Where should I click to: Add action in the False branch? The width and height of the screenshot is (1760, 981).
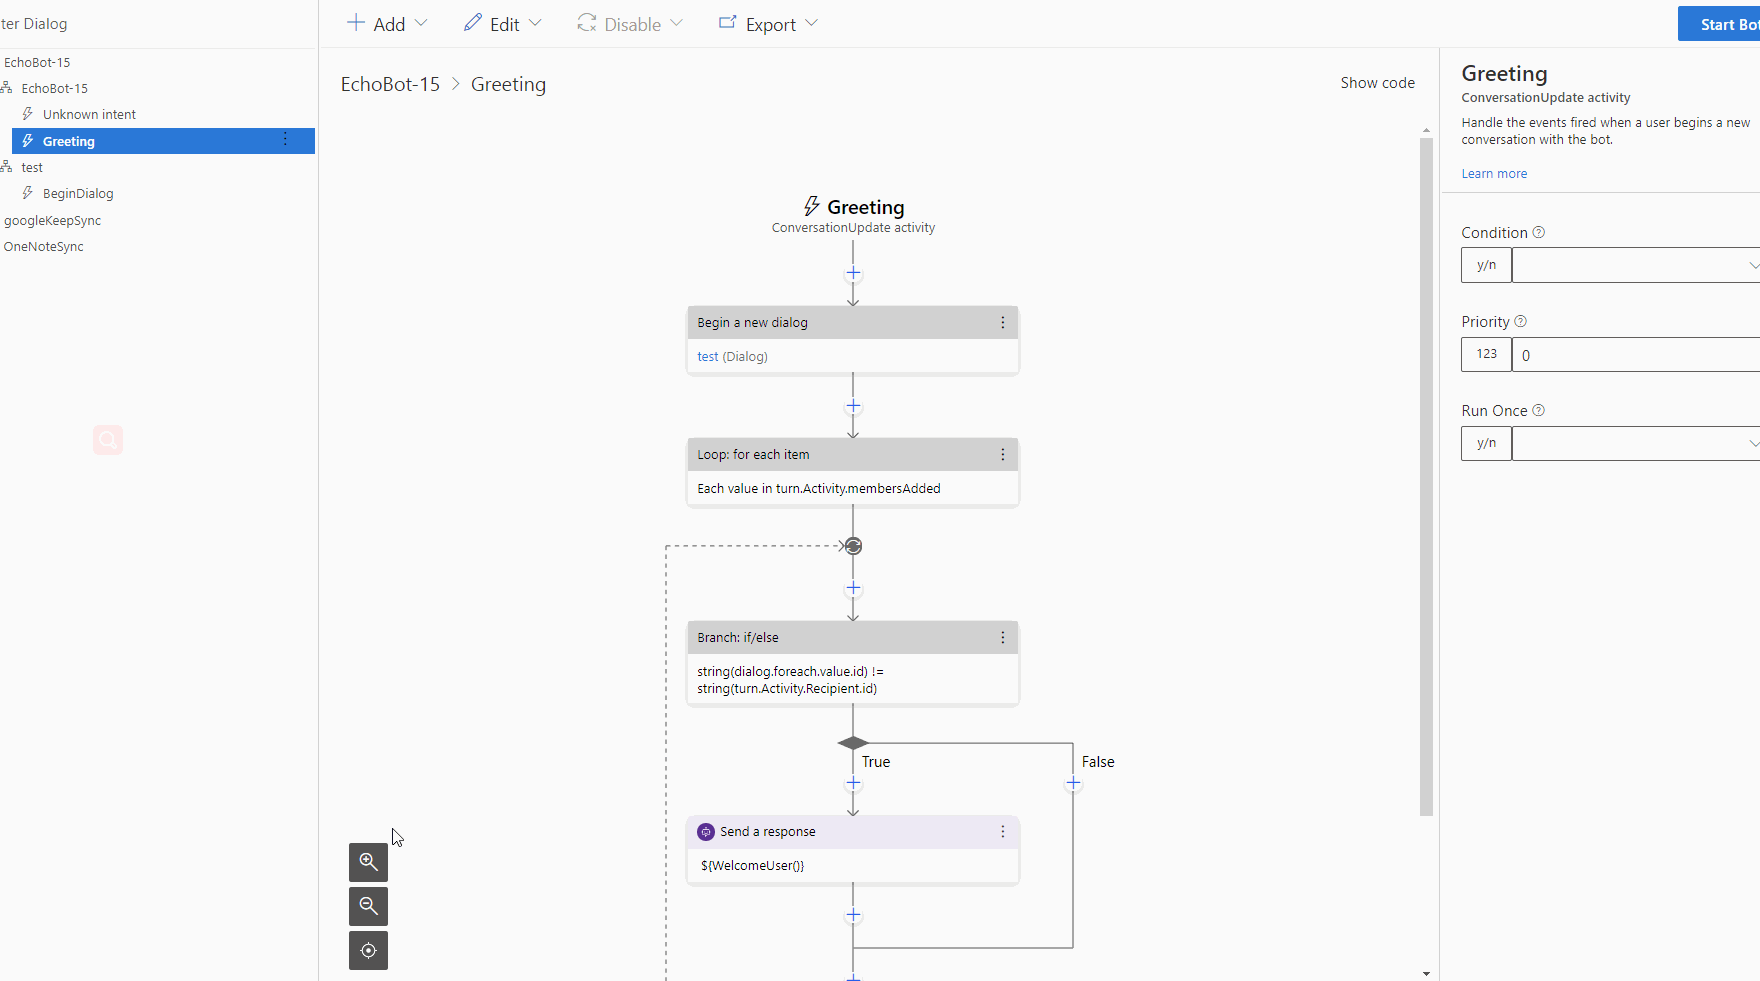tap(1073, 784)
